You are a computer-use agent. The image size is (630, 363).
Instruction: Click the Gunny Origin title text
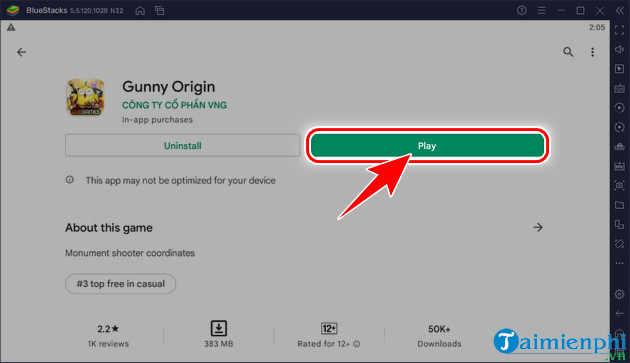[169, 87]
